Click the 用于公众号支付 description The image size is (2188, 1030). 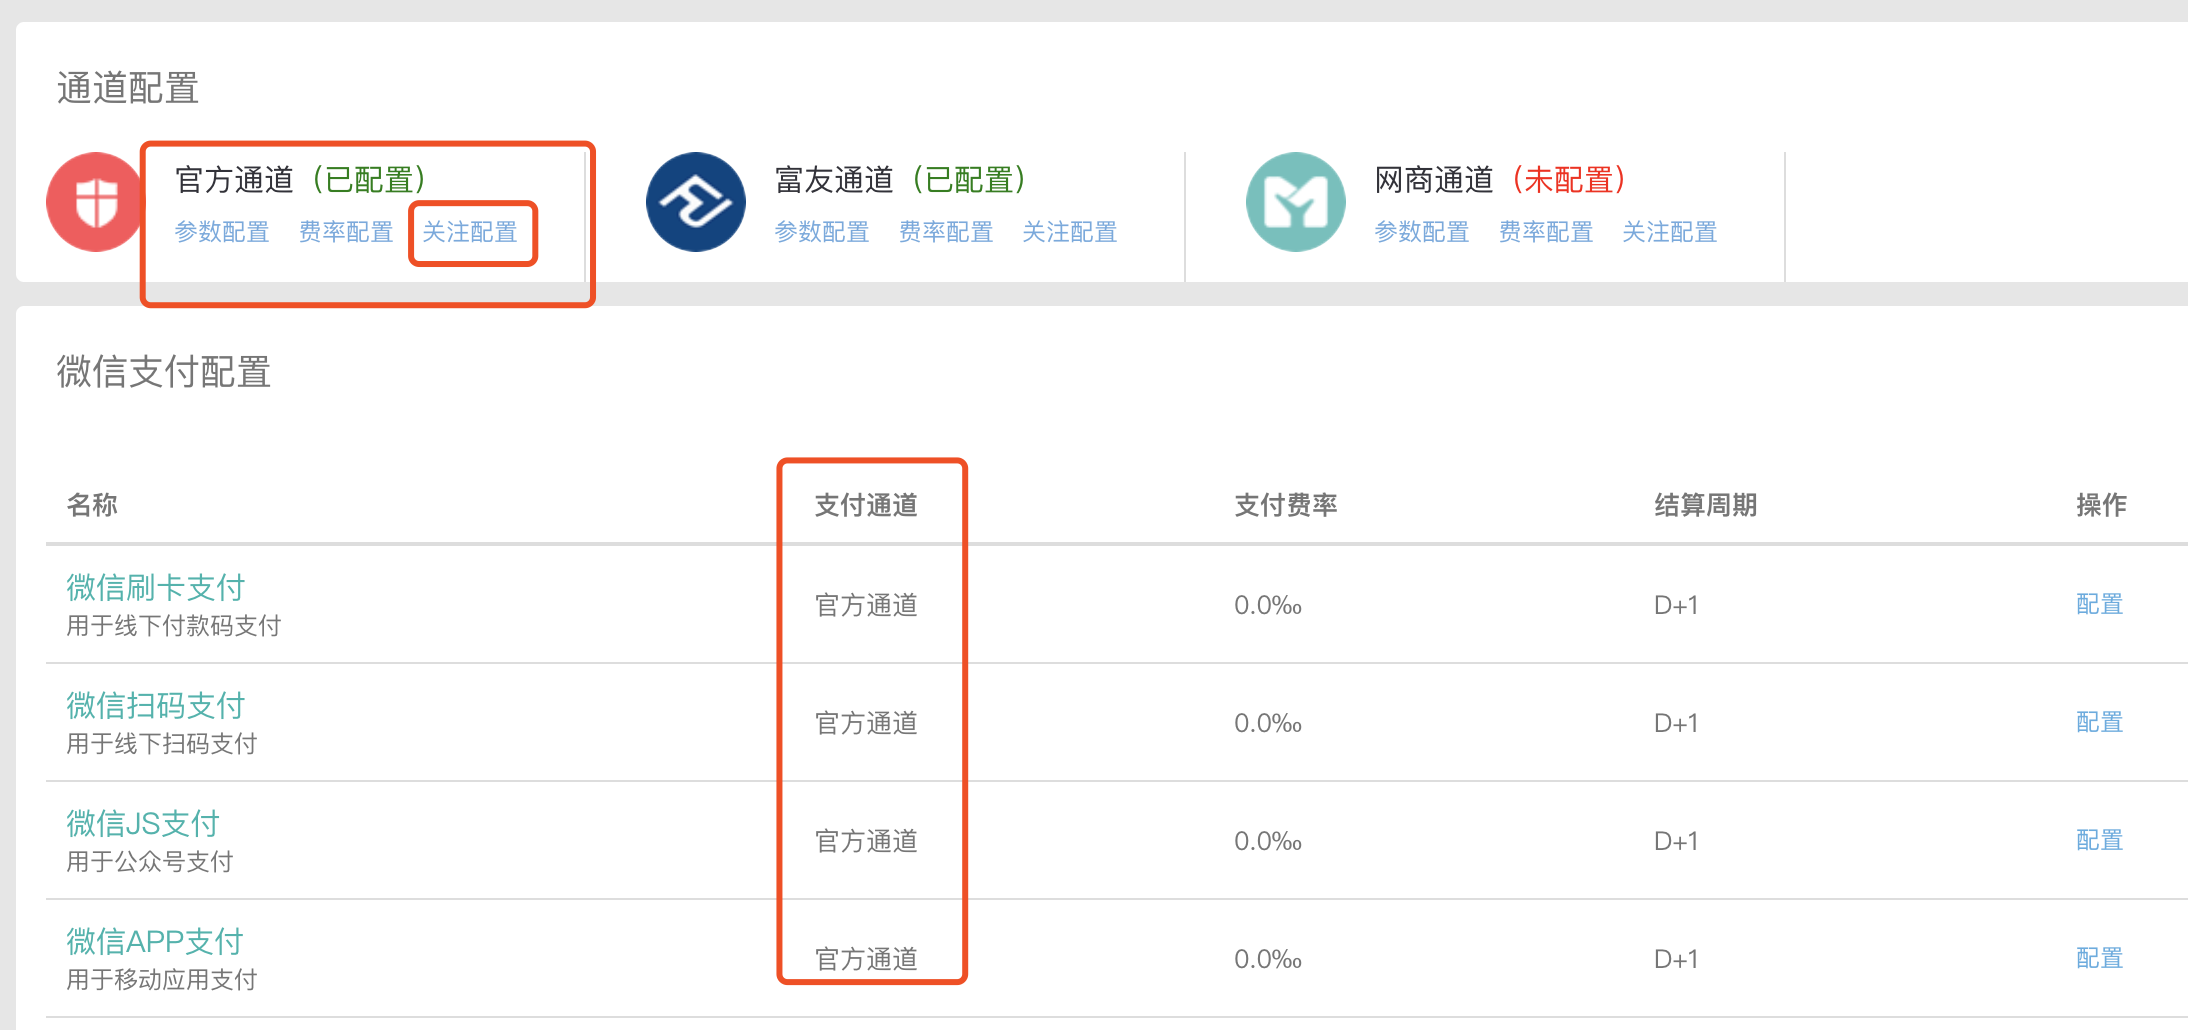150,862
